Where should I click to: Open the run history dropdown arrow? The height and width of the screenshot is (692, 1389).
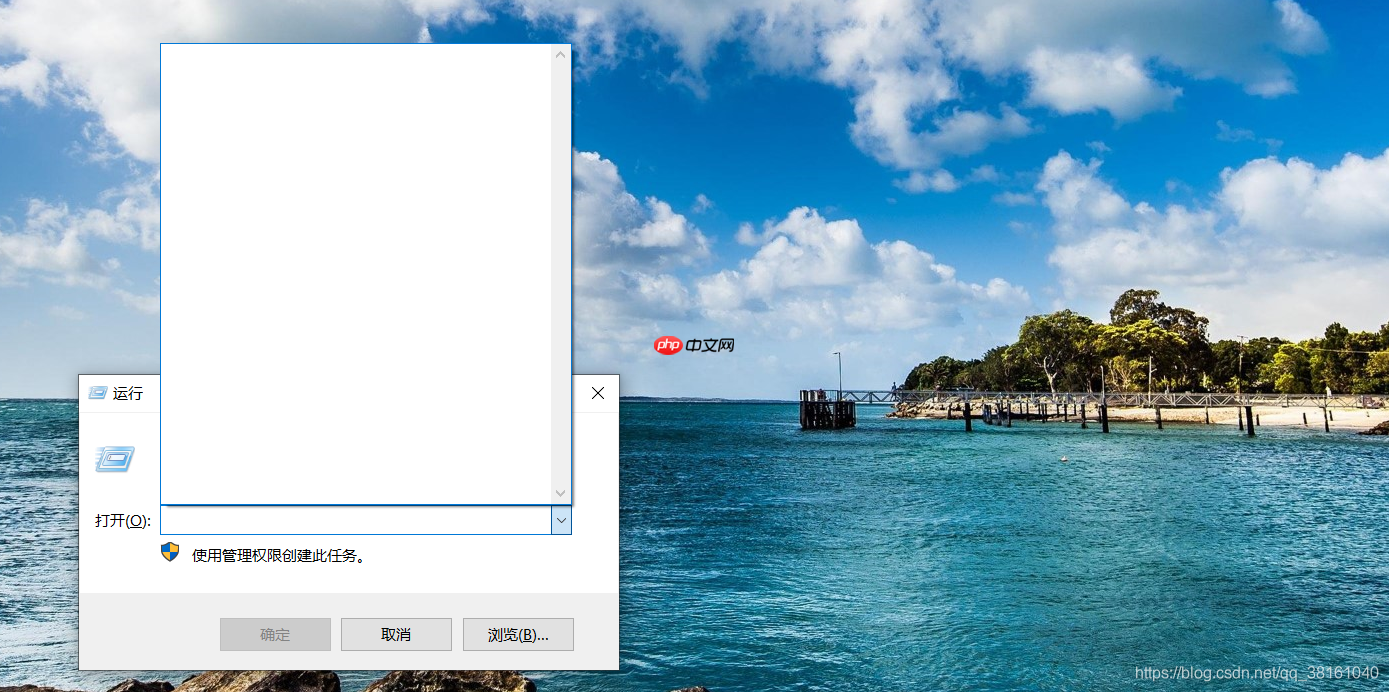tap(561, 520)
